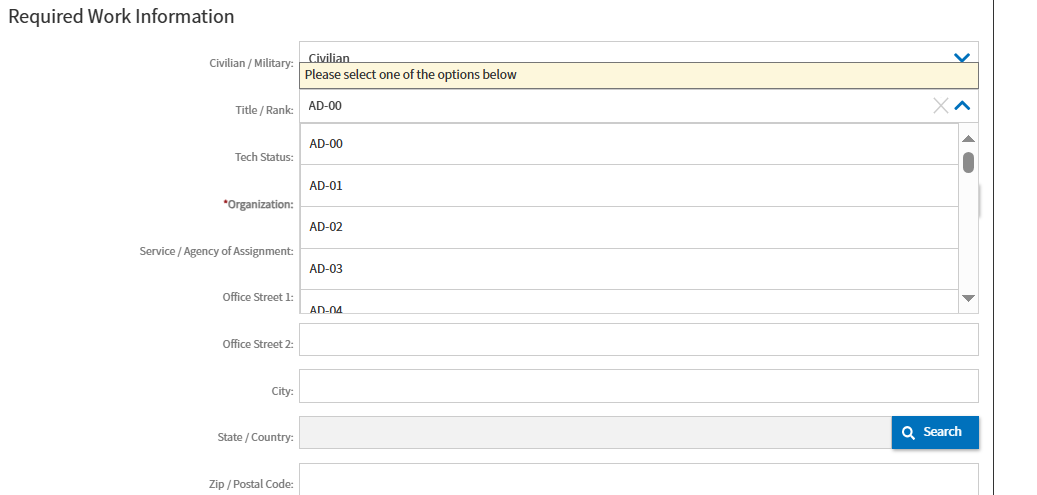This screenshot has width=1037, height=495.
Task: Click the Title / Rank text box showing AD-00
Action: [x=610, y=106]
